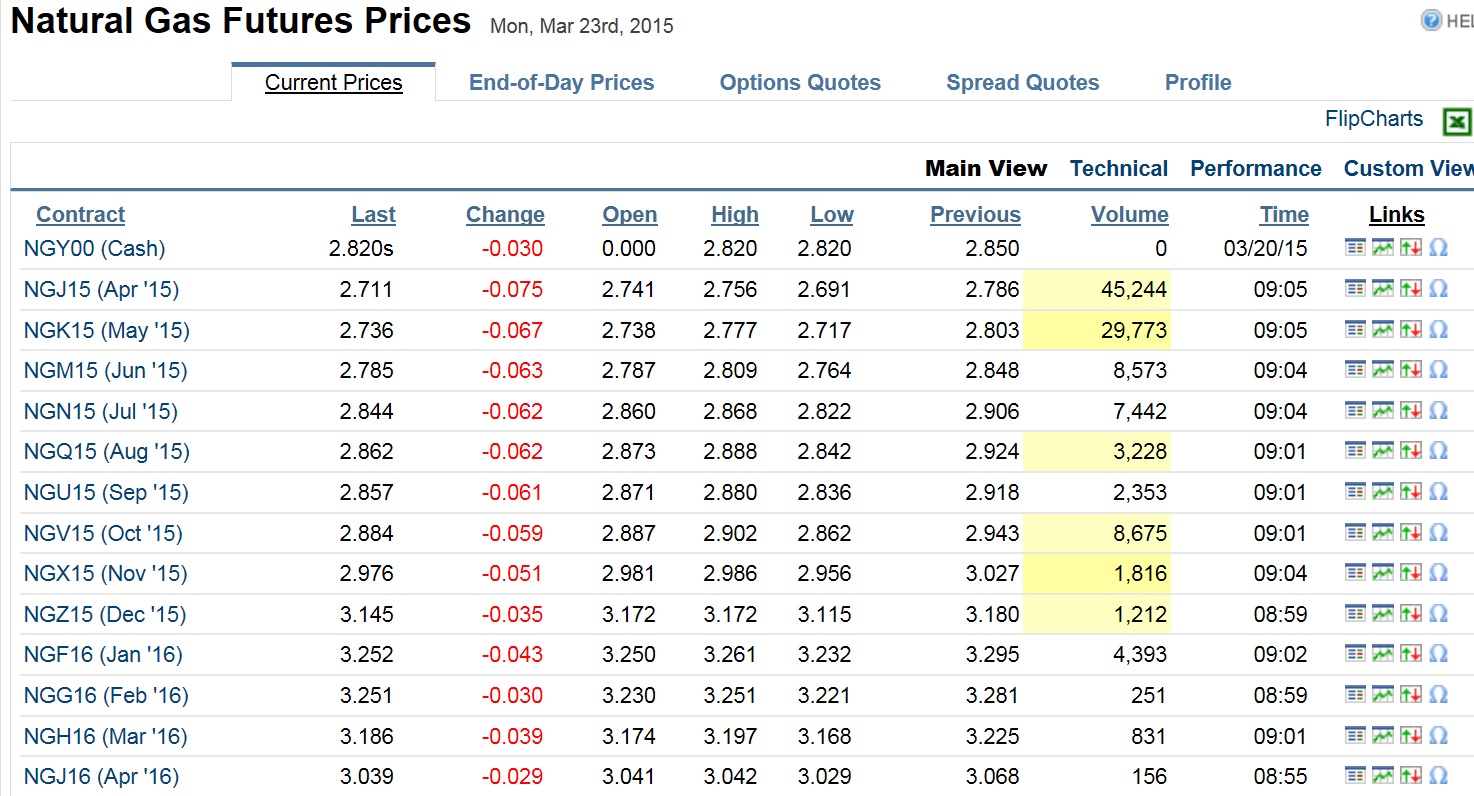This screenshot has height=796, width=1474.
Task: Open the NGV15 (Oct '15) contract link
Action: pos(103,533)
